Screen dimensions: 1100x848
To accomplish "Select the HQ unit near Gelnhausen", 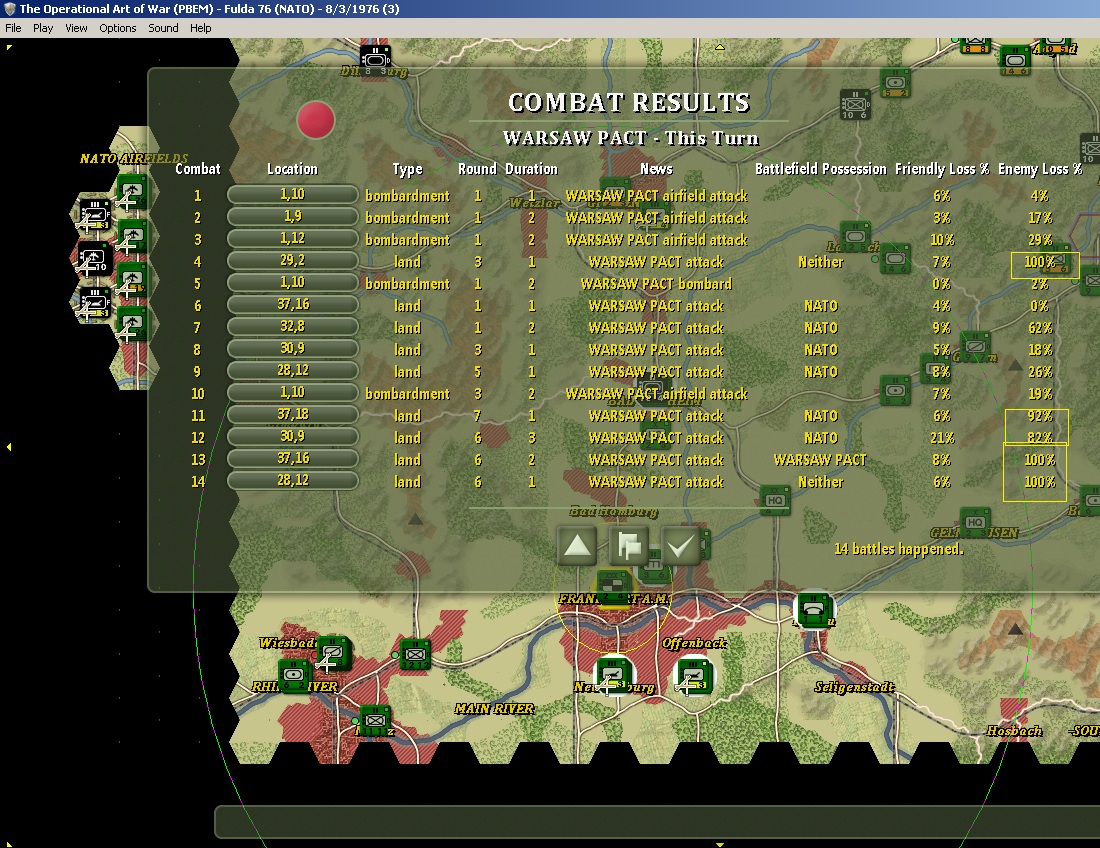I will click(974, 523).
